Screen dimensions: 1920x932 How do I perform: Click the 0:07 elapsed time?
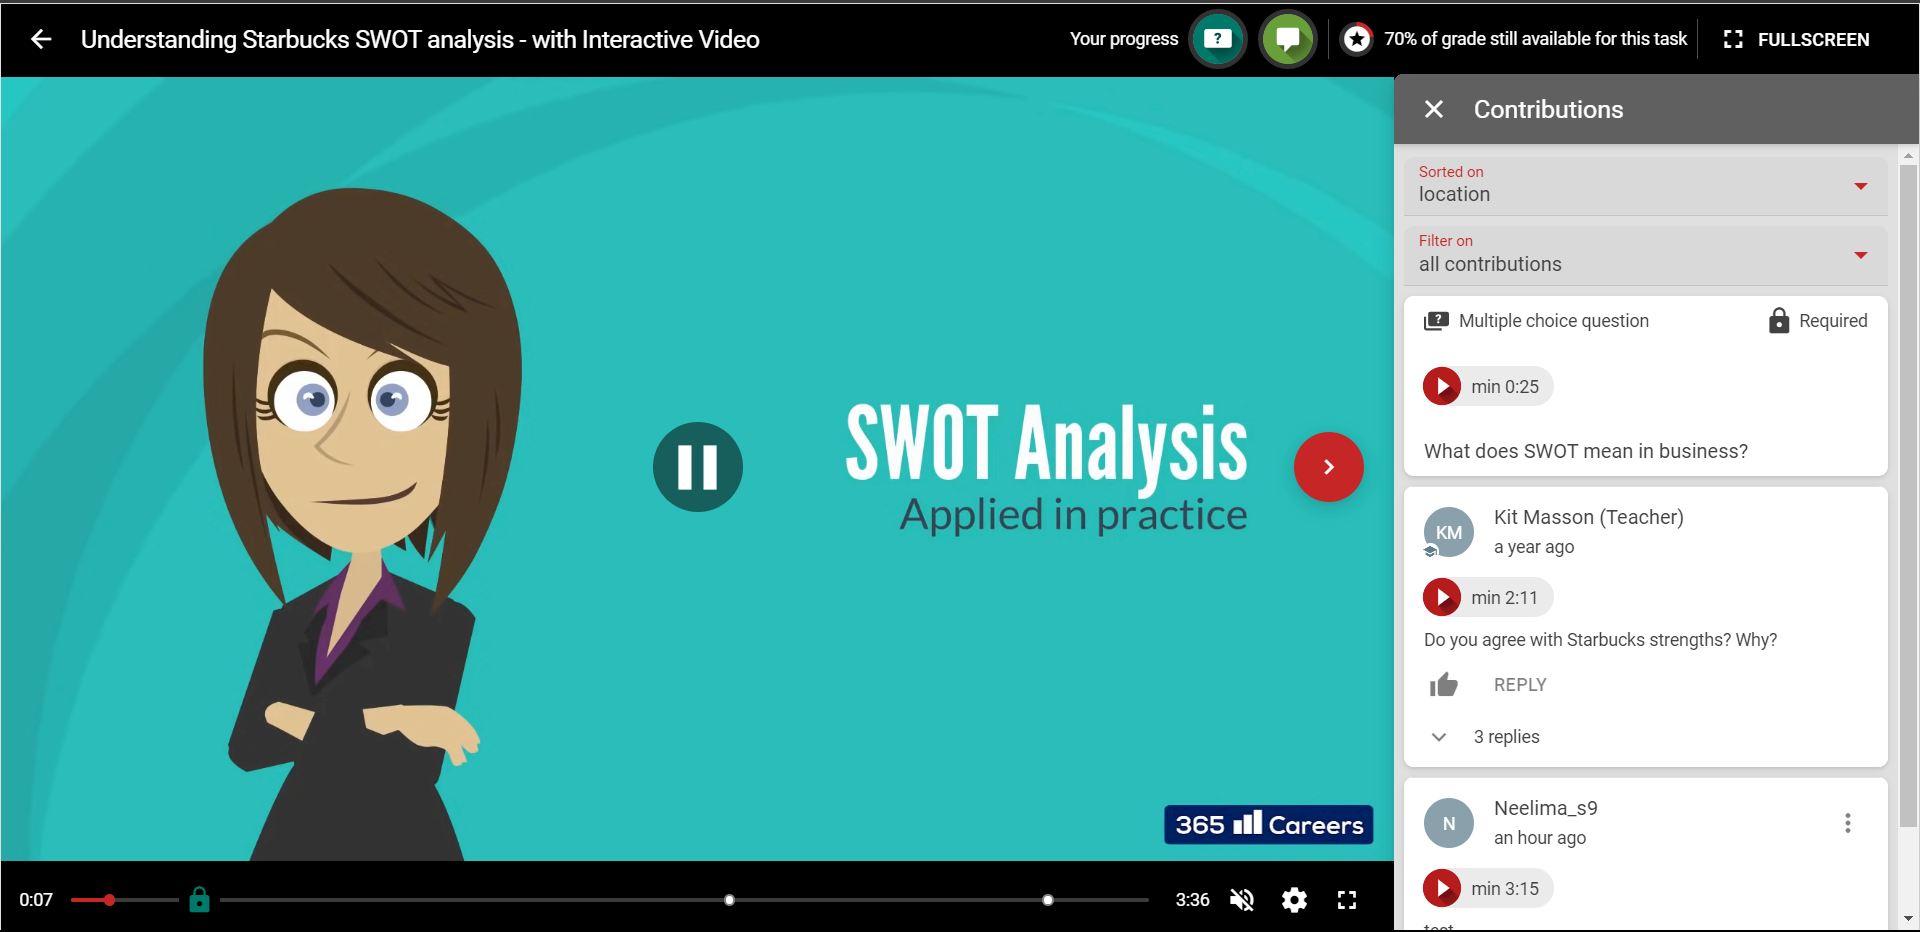pyautogui.click(x=36, y=900)
